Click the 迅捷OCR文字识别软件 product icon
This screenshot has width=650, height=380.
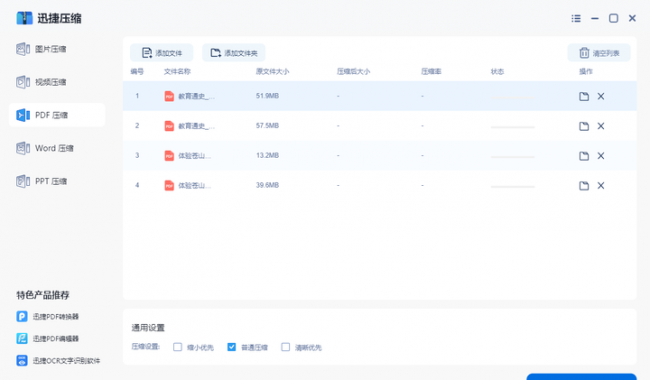point(22,361)
